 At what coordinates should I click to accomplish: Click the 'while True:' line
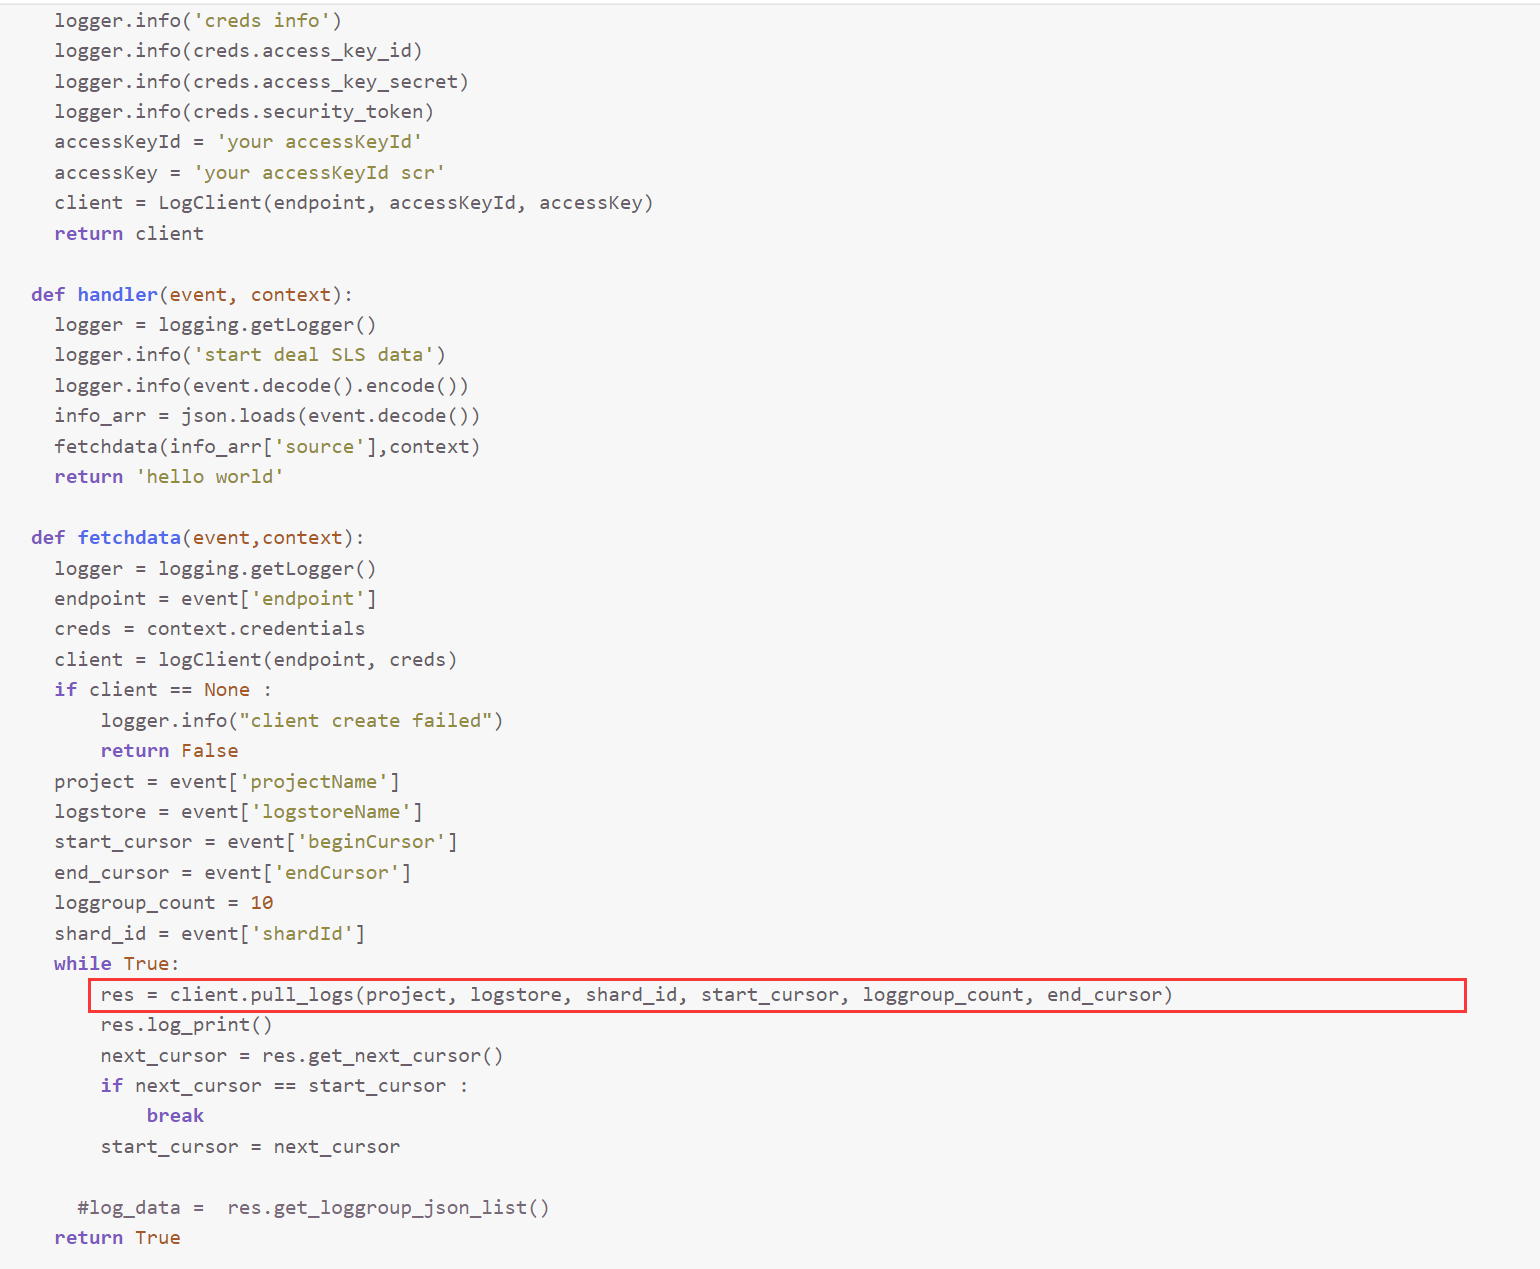(117, 964)
